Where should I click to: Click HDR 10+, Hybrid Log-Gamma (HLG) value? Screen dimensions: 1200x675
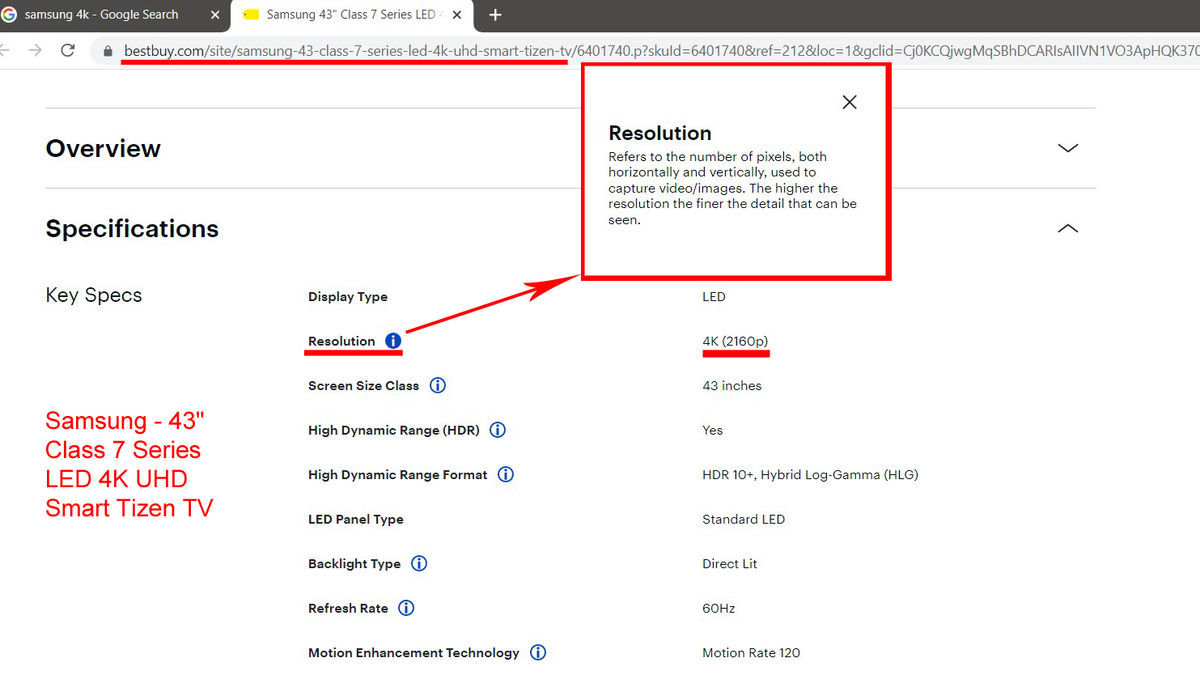[810, 474]
